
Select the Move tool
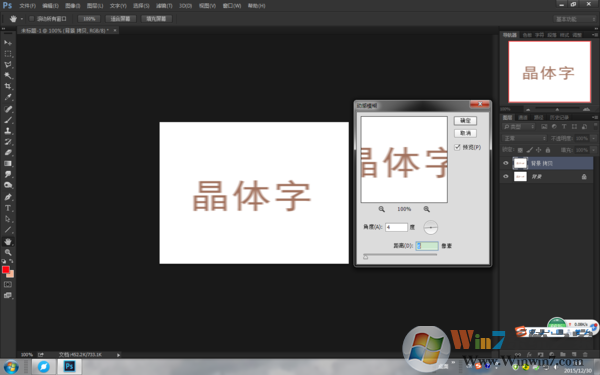click(8, 43)
